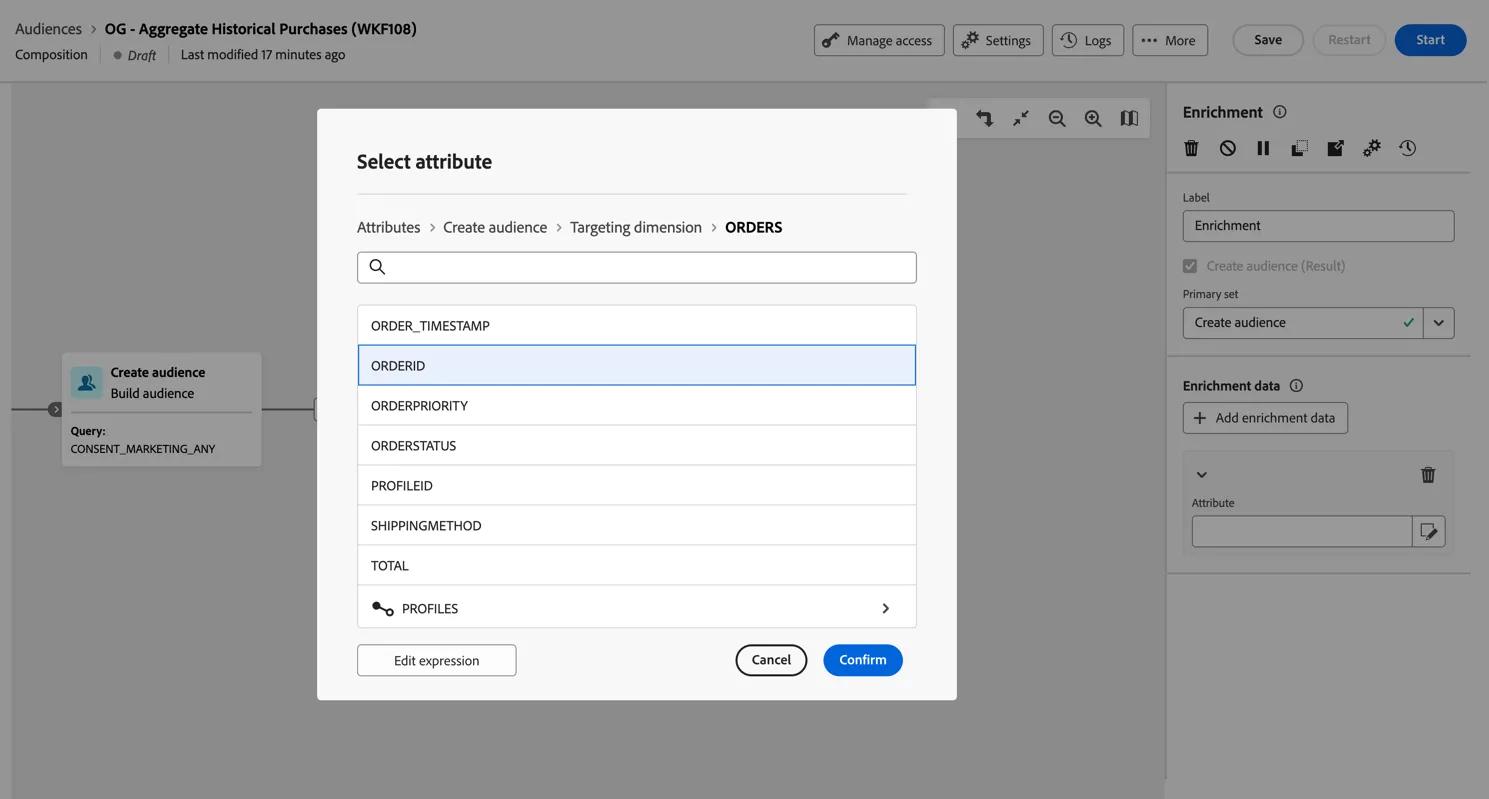The height and width of the screenshot is (799, 1489).
Task: Open the clock history icon in Enrichment toolbar
Action: tap(1407, 148)
